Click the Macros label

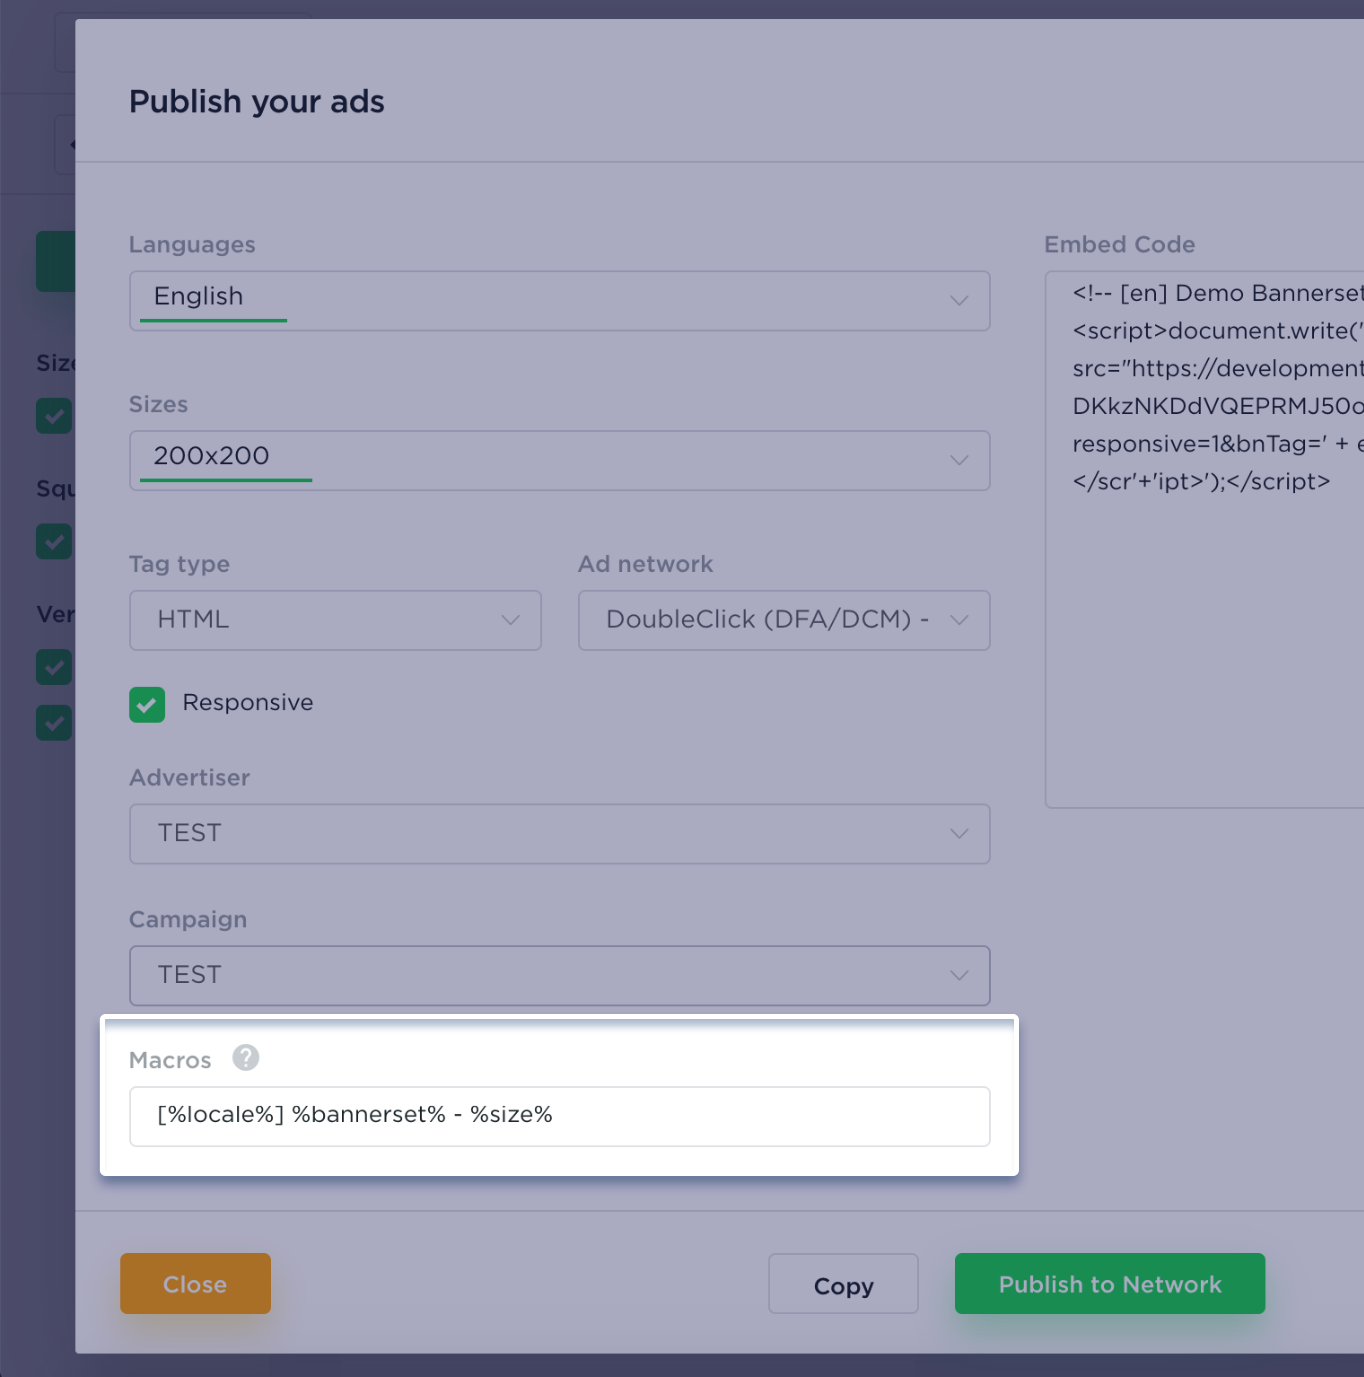point(170,1060)
